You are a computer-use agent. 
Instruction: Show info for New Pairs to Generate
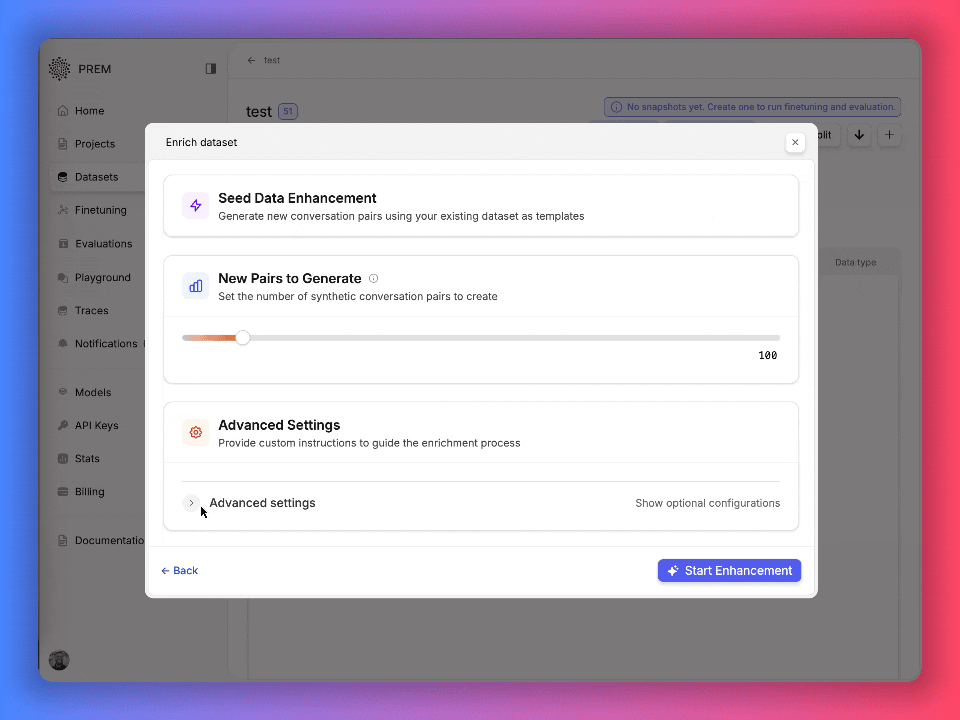[373, 279]
